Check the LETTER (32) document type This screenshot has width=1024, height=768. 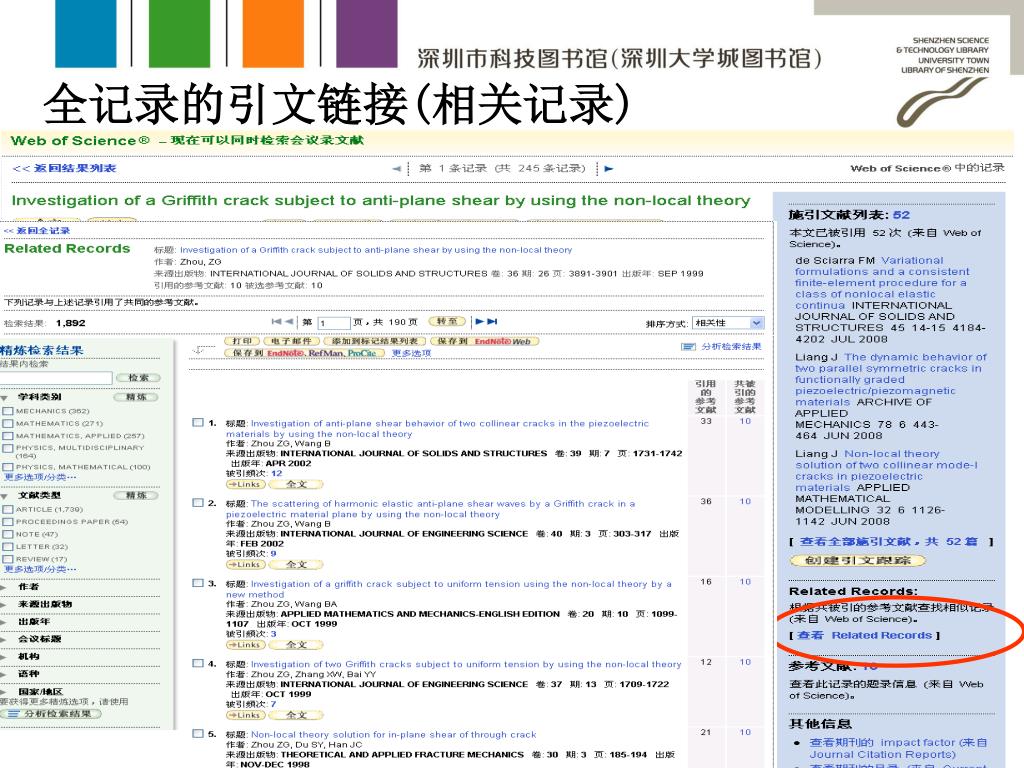click(8, 547)
